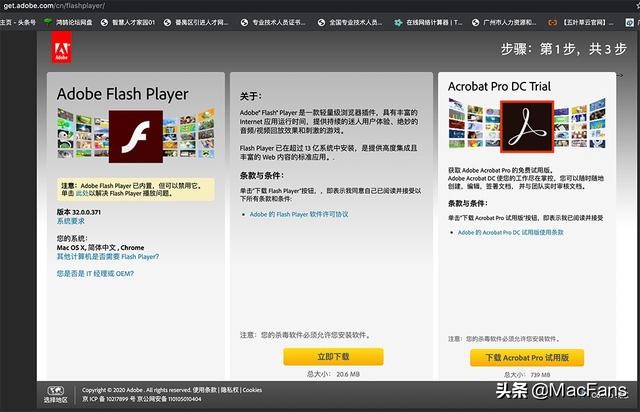This screenshot has height=412, width=640.
Task: Click the 总大小: 739 MB text
Action: [527, 374]
